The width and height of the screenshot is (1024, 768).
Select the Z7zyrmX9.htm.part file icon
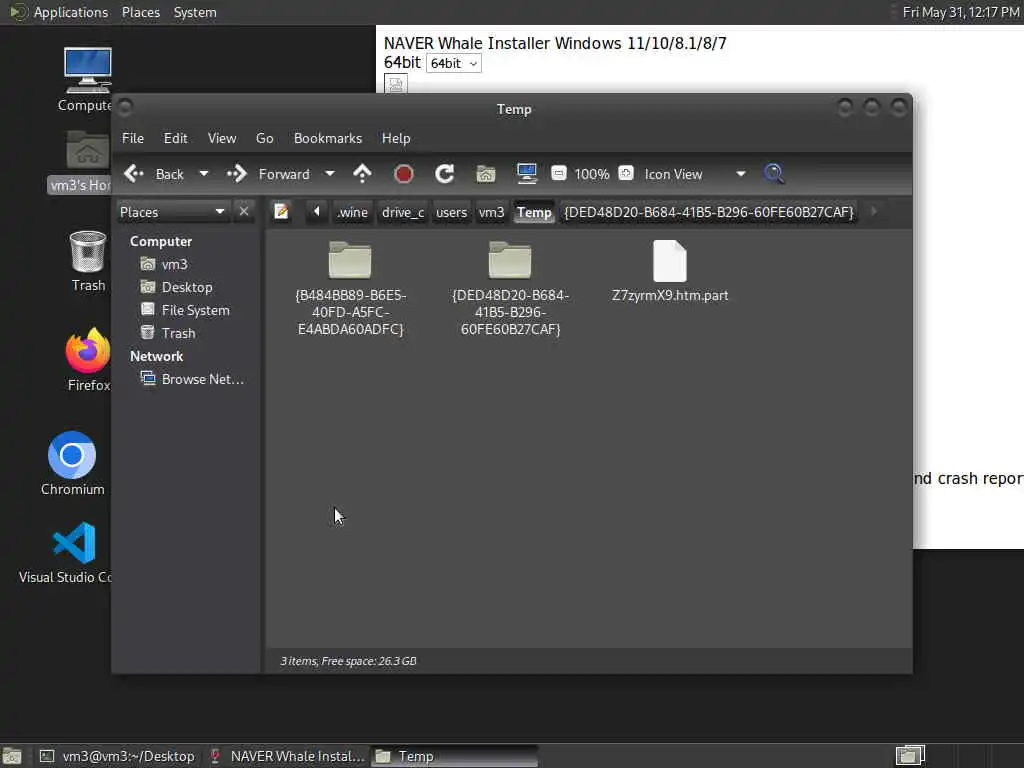[x=669, y=261]
